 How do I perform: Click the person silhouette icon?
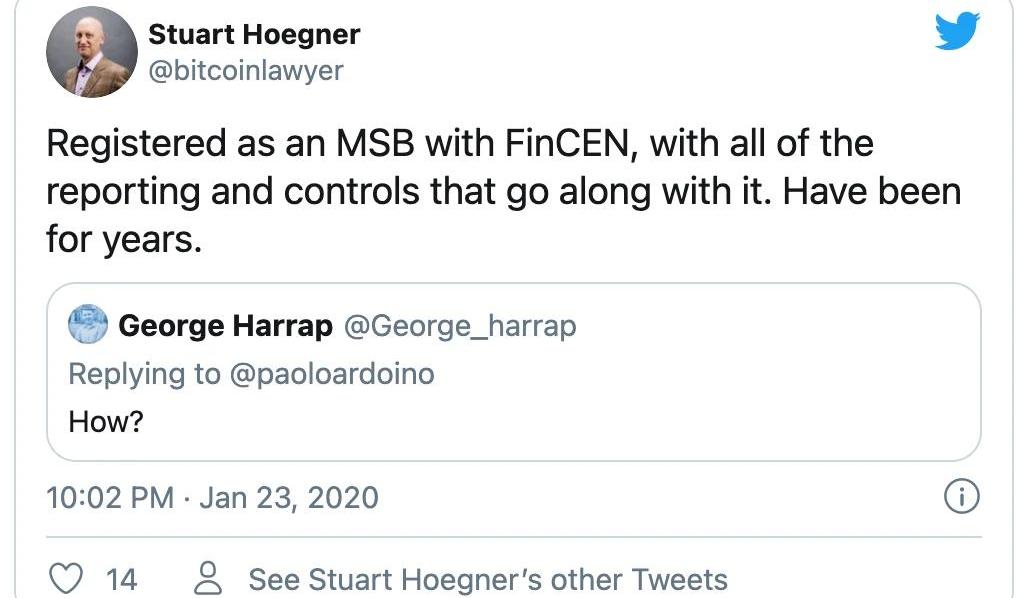click(208, 579)
